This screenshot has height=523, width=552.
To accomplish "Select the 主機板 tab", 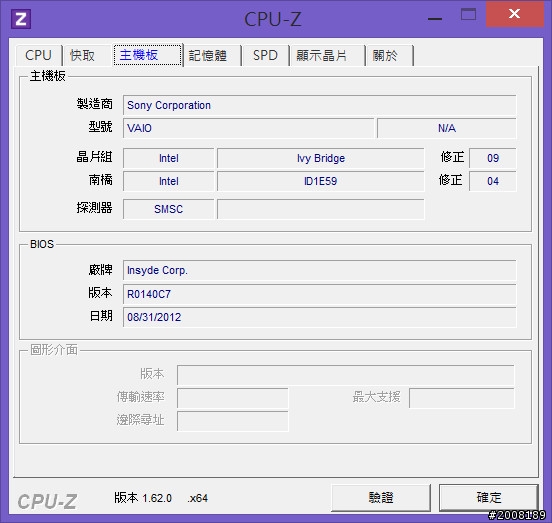I will [148, 55].
